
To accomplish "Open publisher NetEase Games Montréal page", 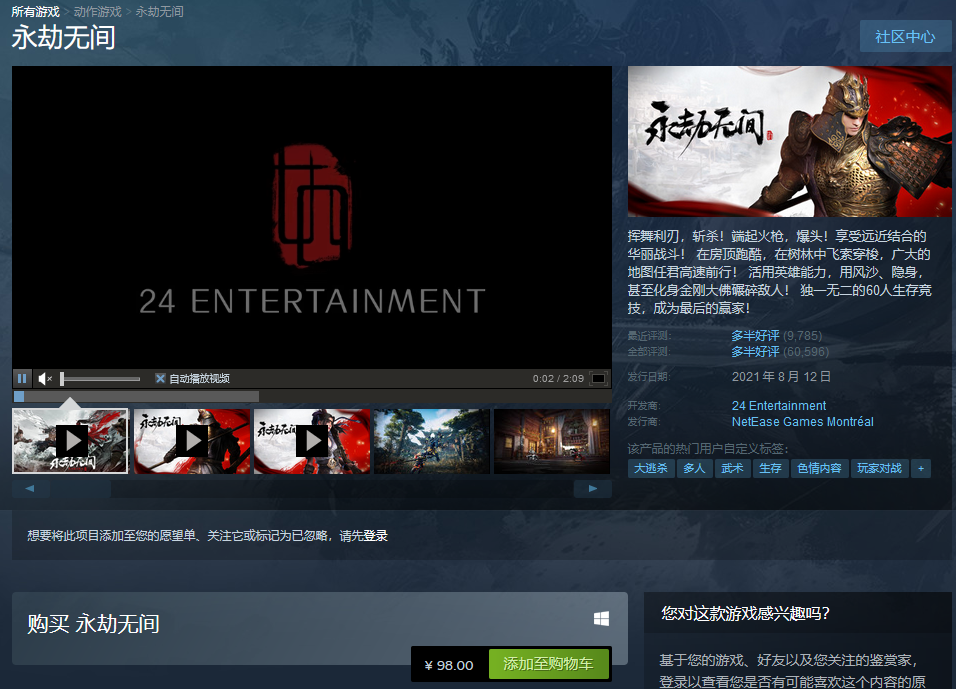I will tap(802, 421).
